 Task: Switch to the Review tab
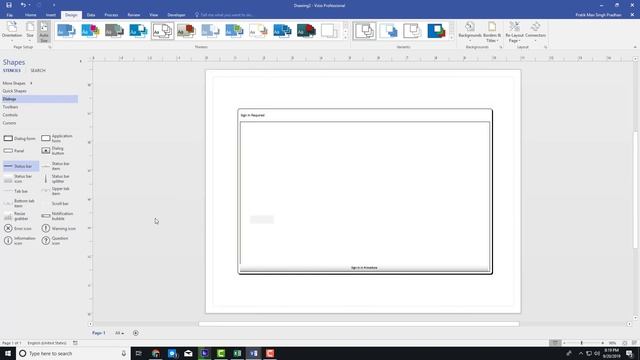(x=133, y=15)
